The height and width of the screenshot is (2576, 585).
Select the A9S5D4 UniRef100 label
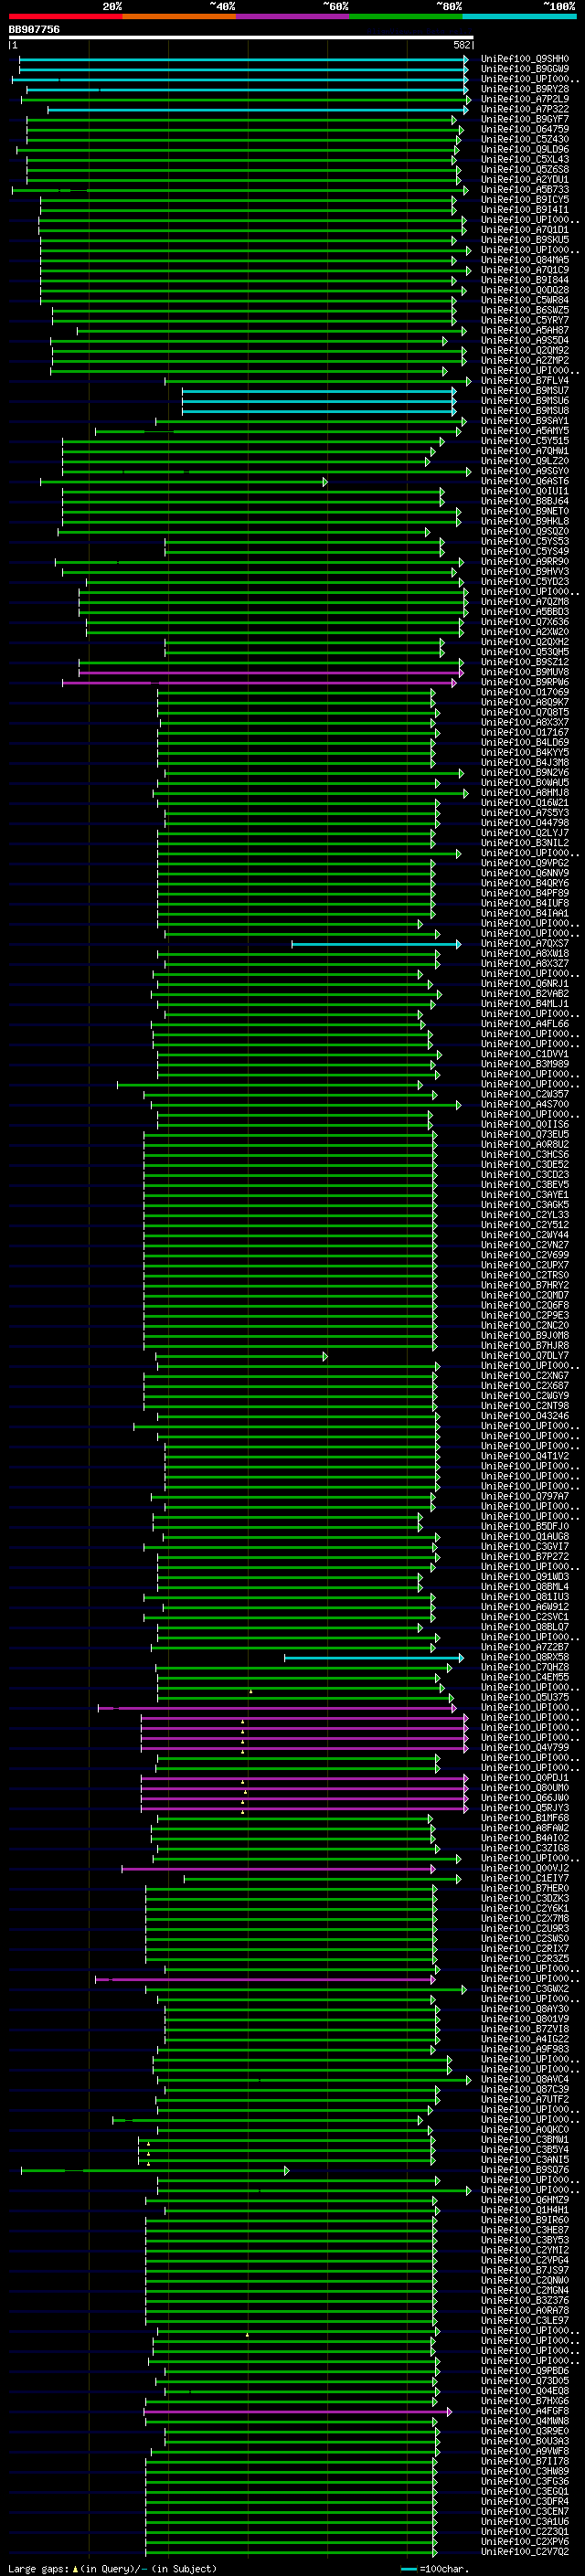(x=524, y=340)
